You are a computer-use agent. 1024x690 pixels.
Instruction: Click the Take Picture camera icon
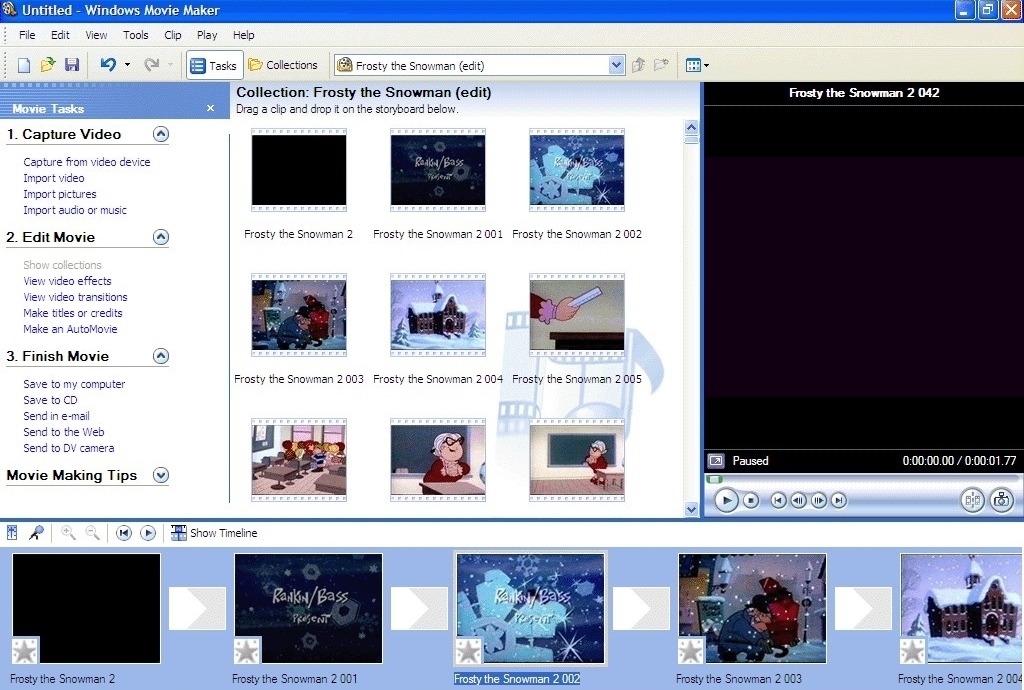(1001, 501)
